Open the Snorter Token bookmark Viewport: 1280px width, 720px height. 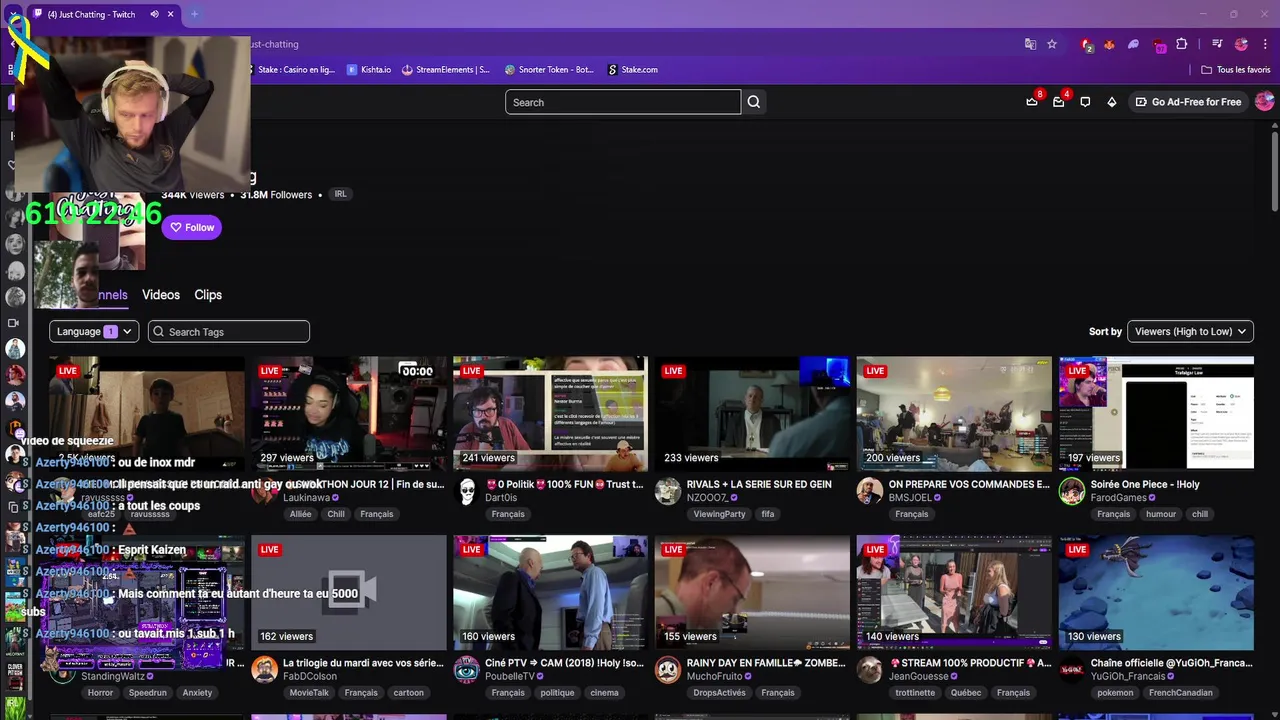pyautogui.click(x=549, y=70)
